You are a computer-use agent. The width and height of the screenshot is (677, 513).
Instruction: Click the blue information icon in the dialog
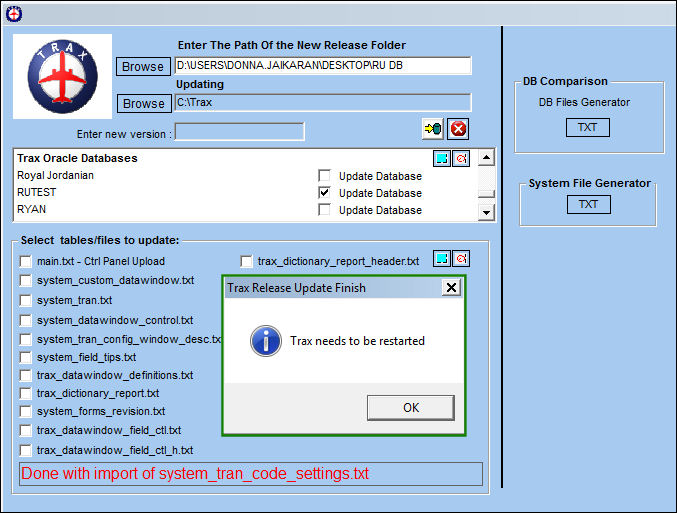[266, 341]
